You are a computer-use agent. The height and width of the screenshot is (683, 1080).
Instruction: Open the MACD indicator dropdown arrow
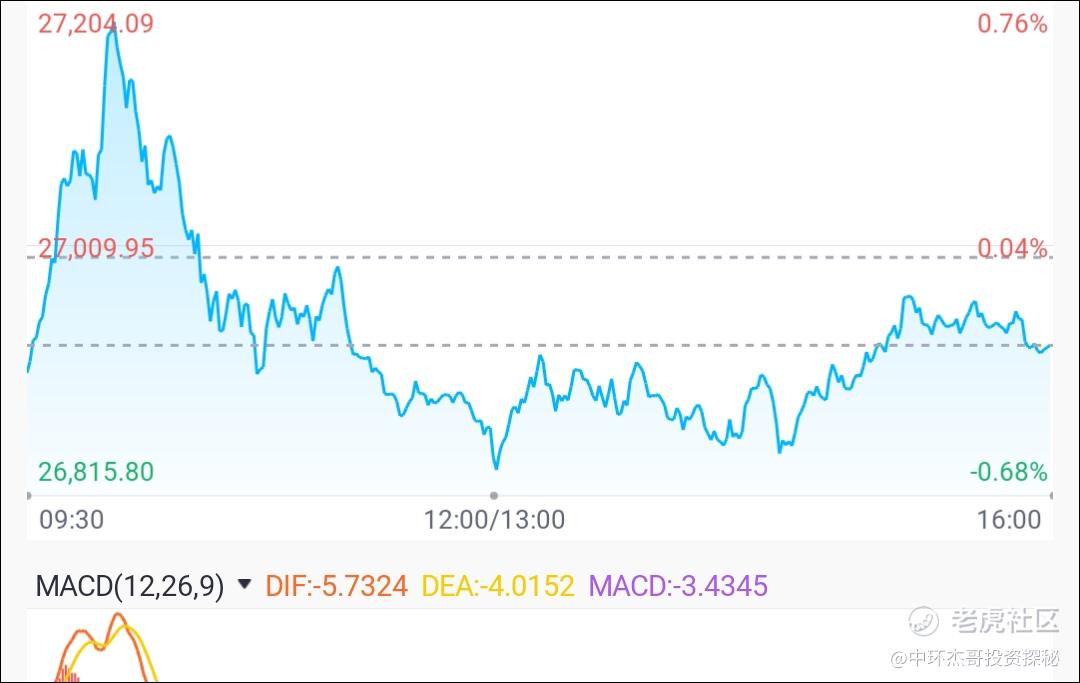[244, 585]
